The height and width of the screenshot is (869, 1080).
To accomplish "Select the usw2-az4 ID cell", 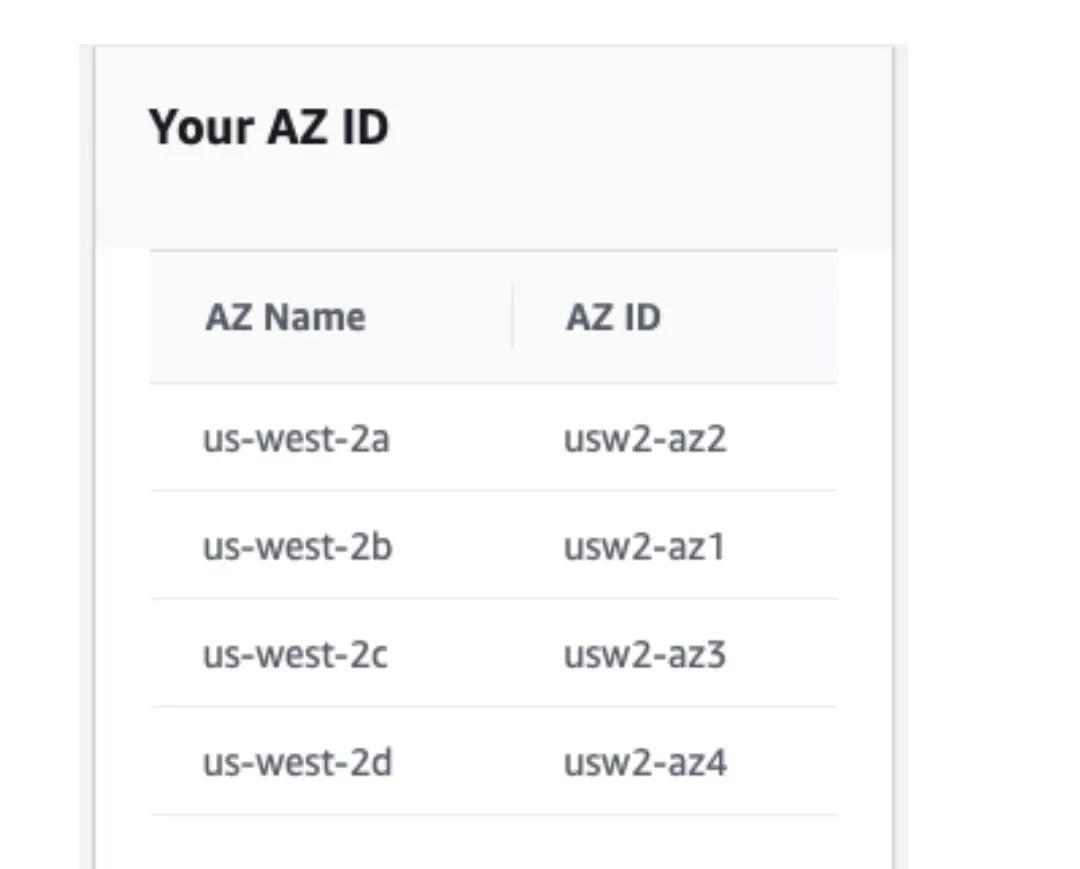I will click(x=645, y=763).
